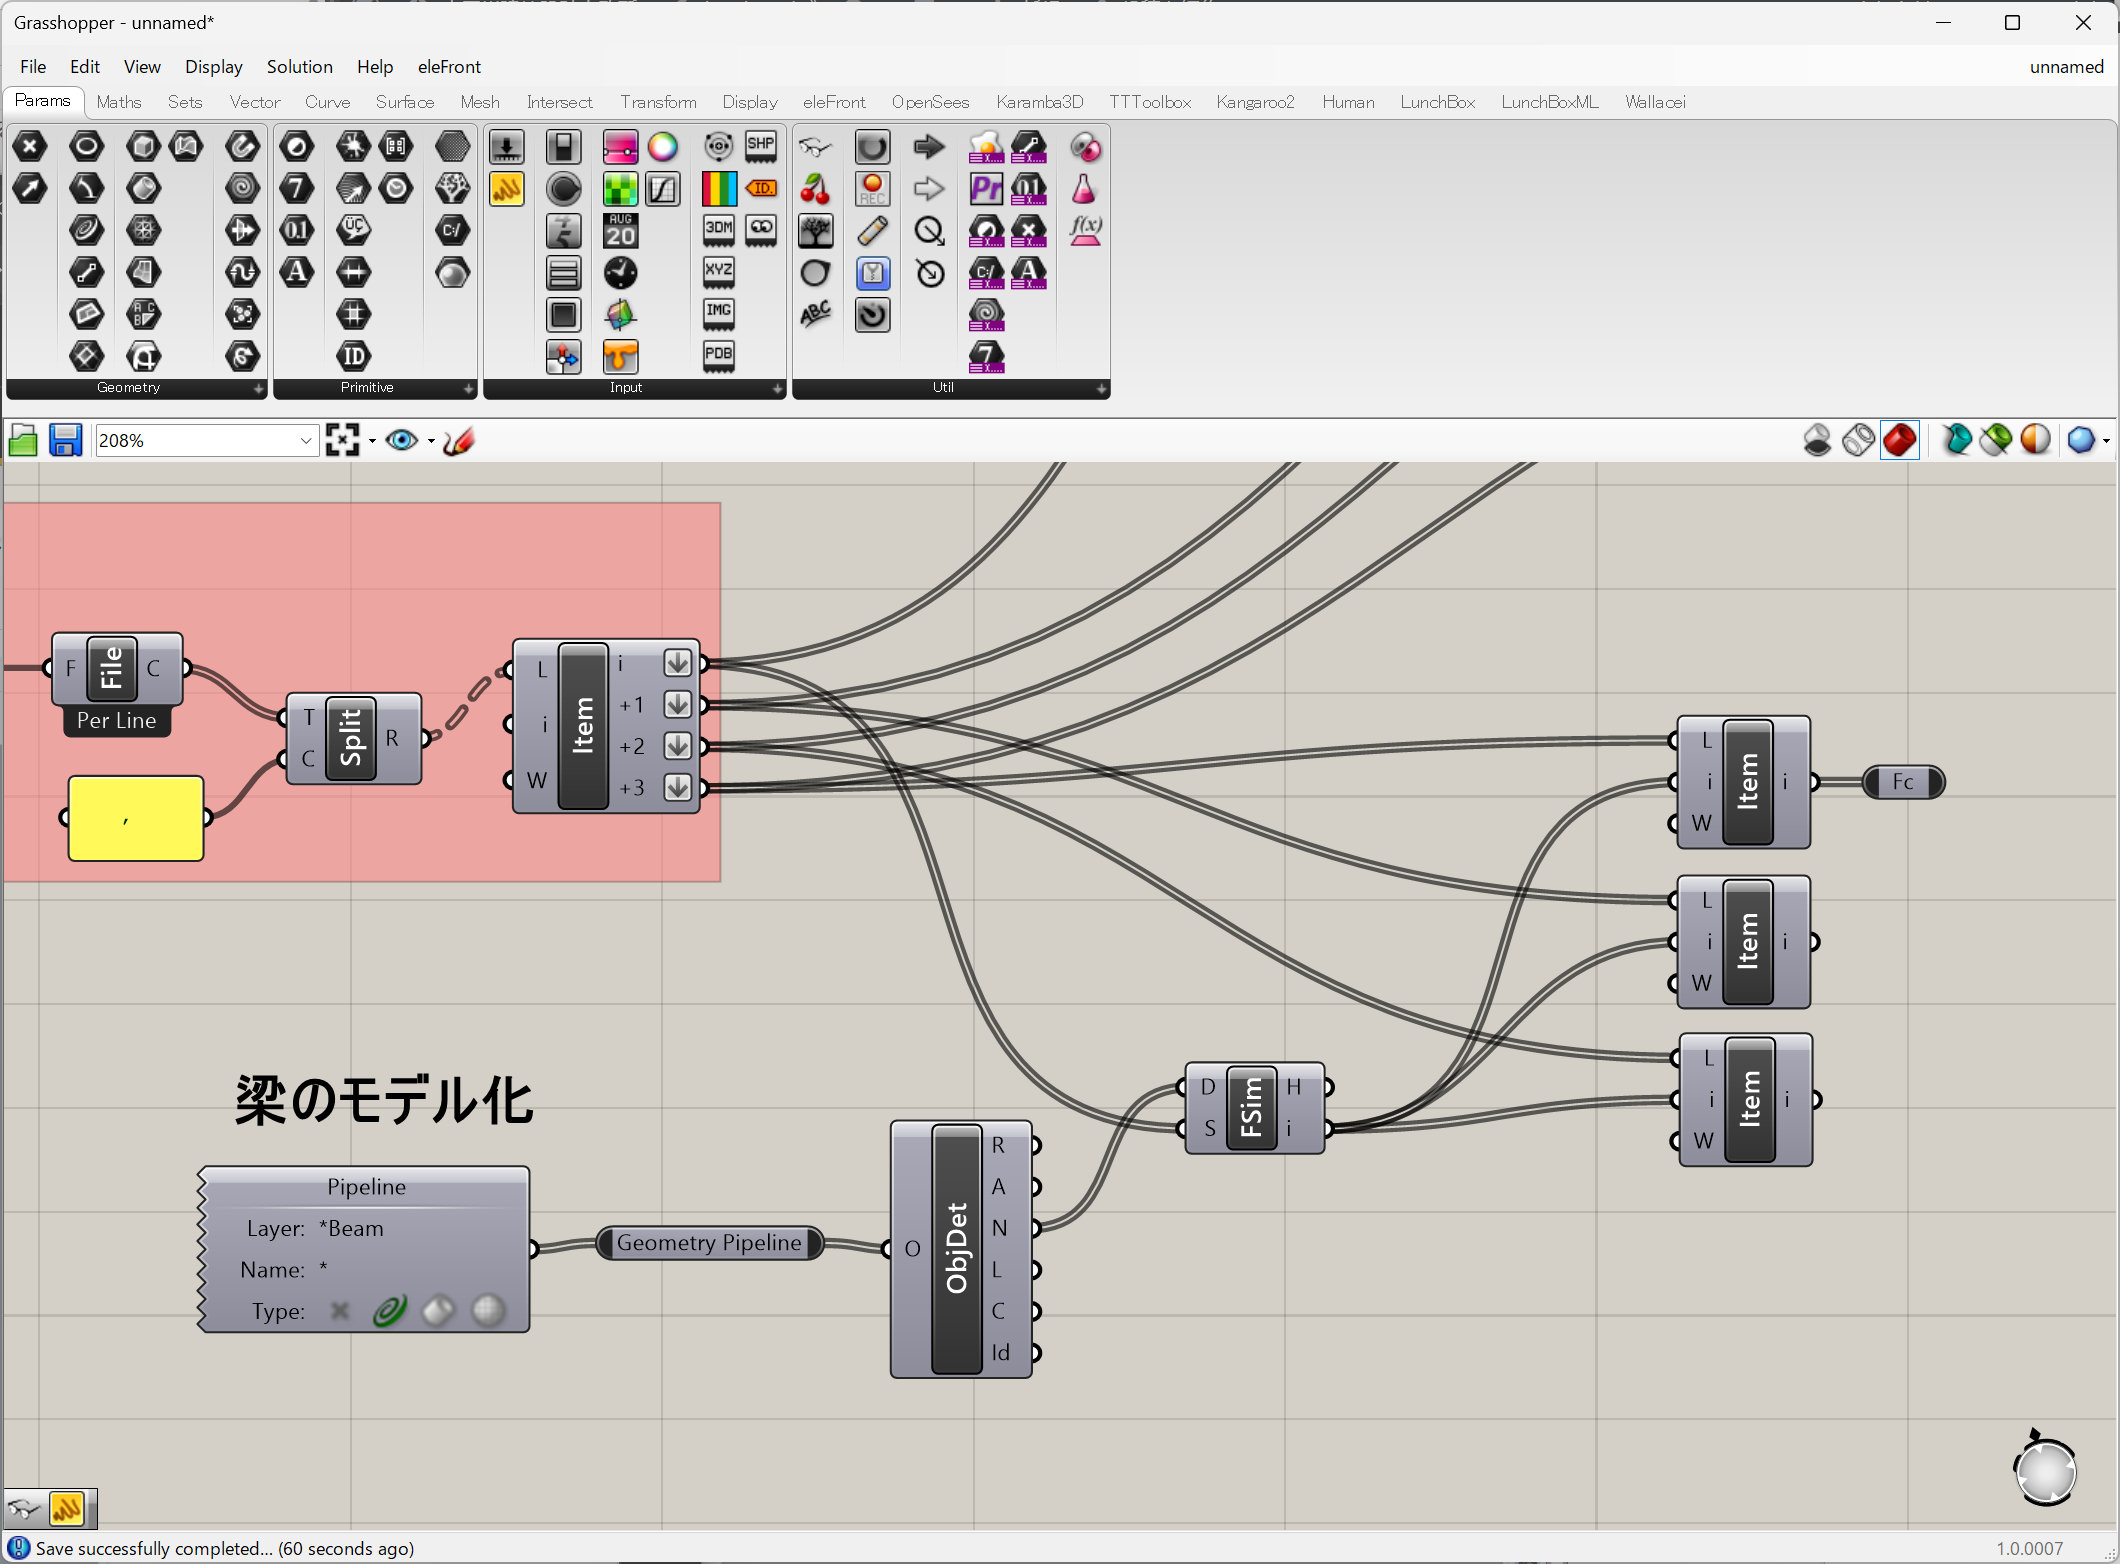
Task: Enable wireframe preview mode
Action: 1858,440
